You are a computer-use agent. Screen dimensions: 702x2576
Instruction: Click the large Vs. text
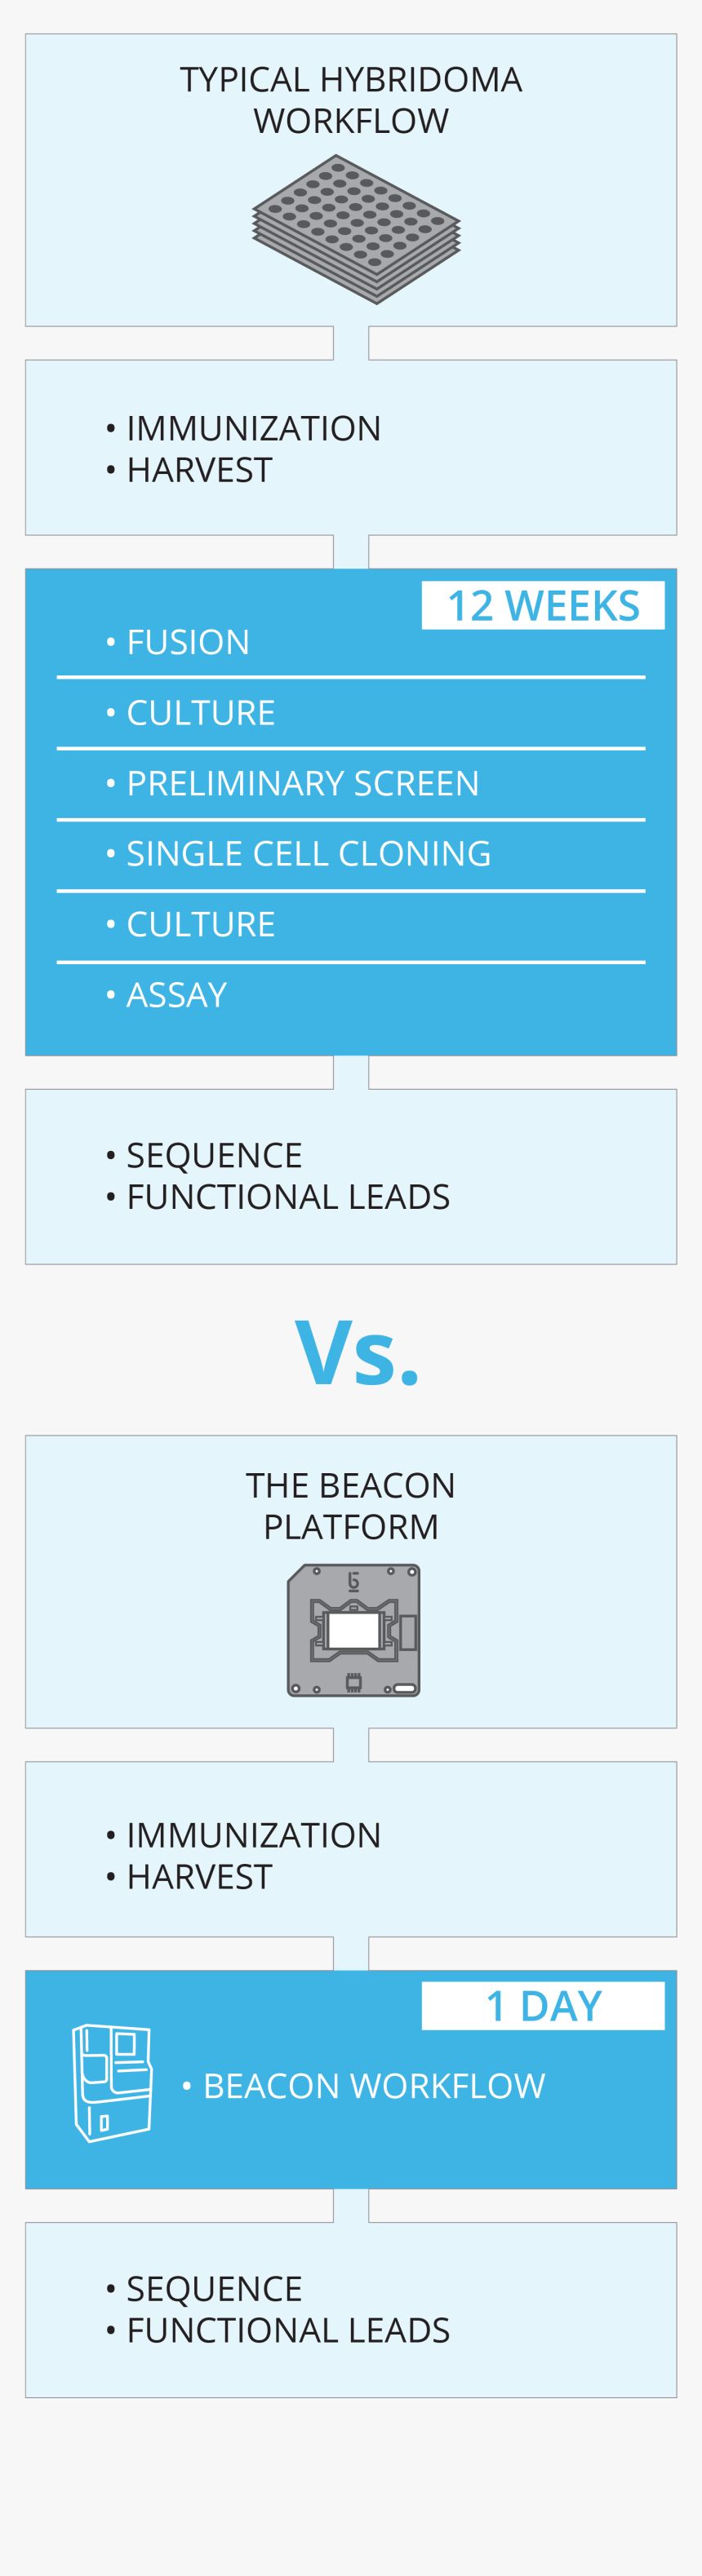pos(356,1353)
